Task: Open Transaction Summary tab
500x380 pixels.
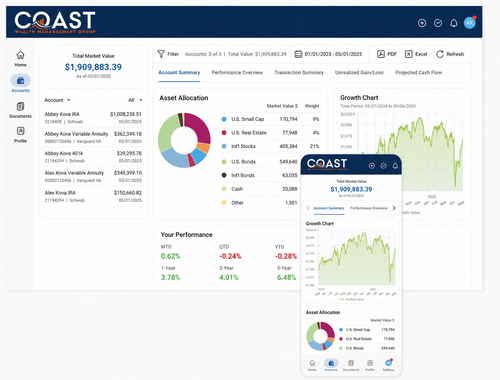Action: pos(299,73)
